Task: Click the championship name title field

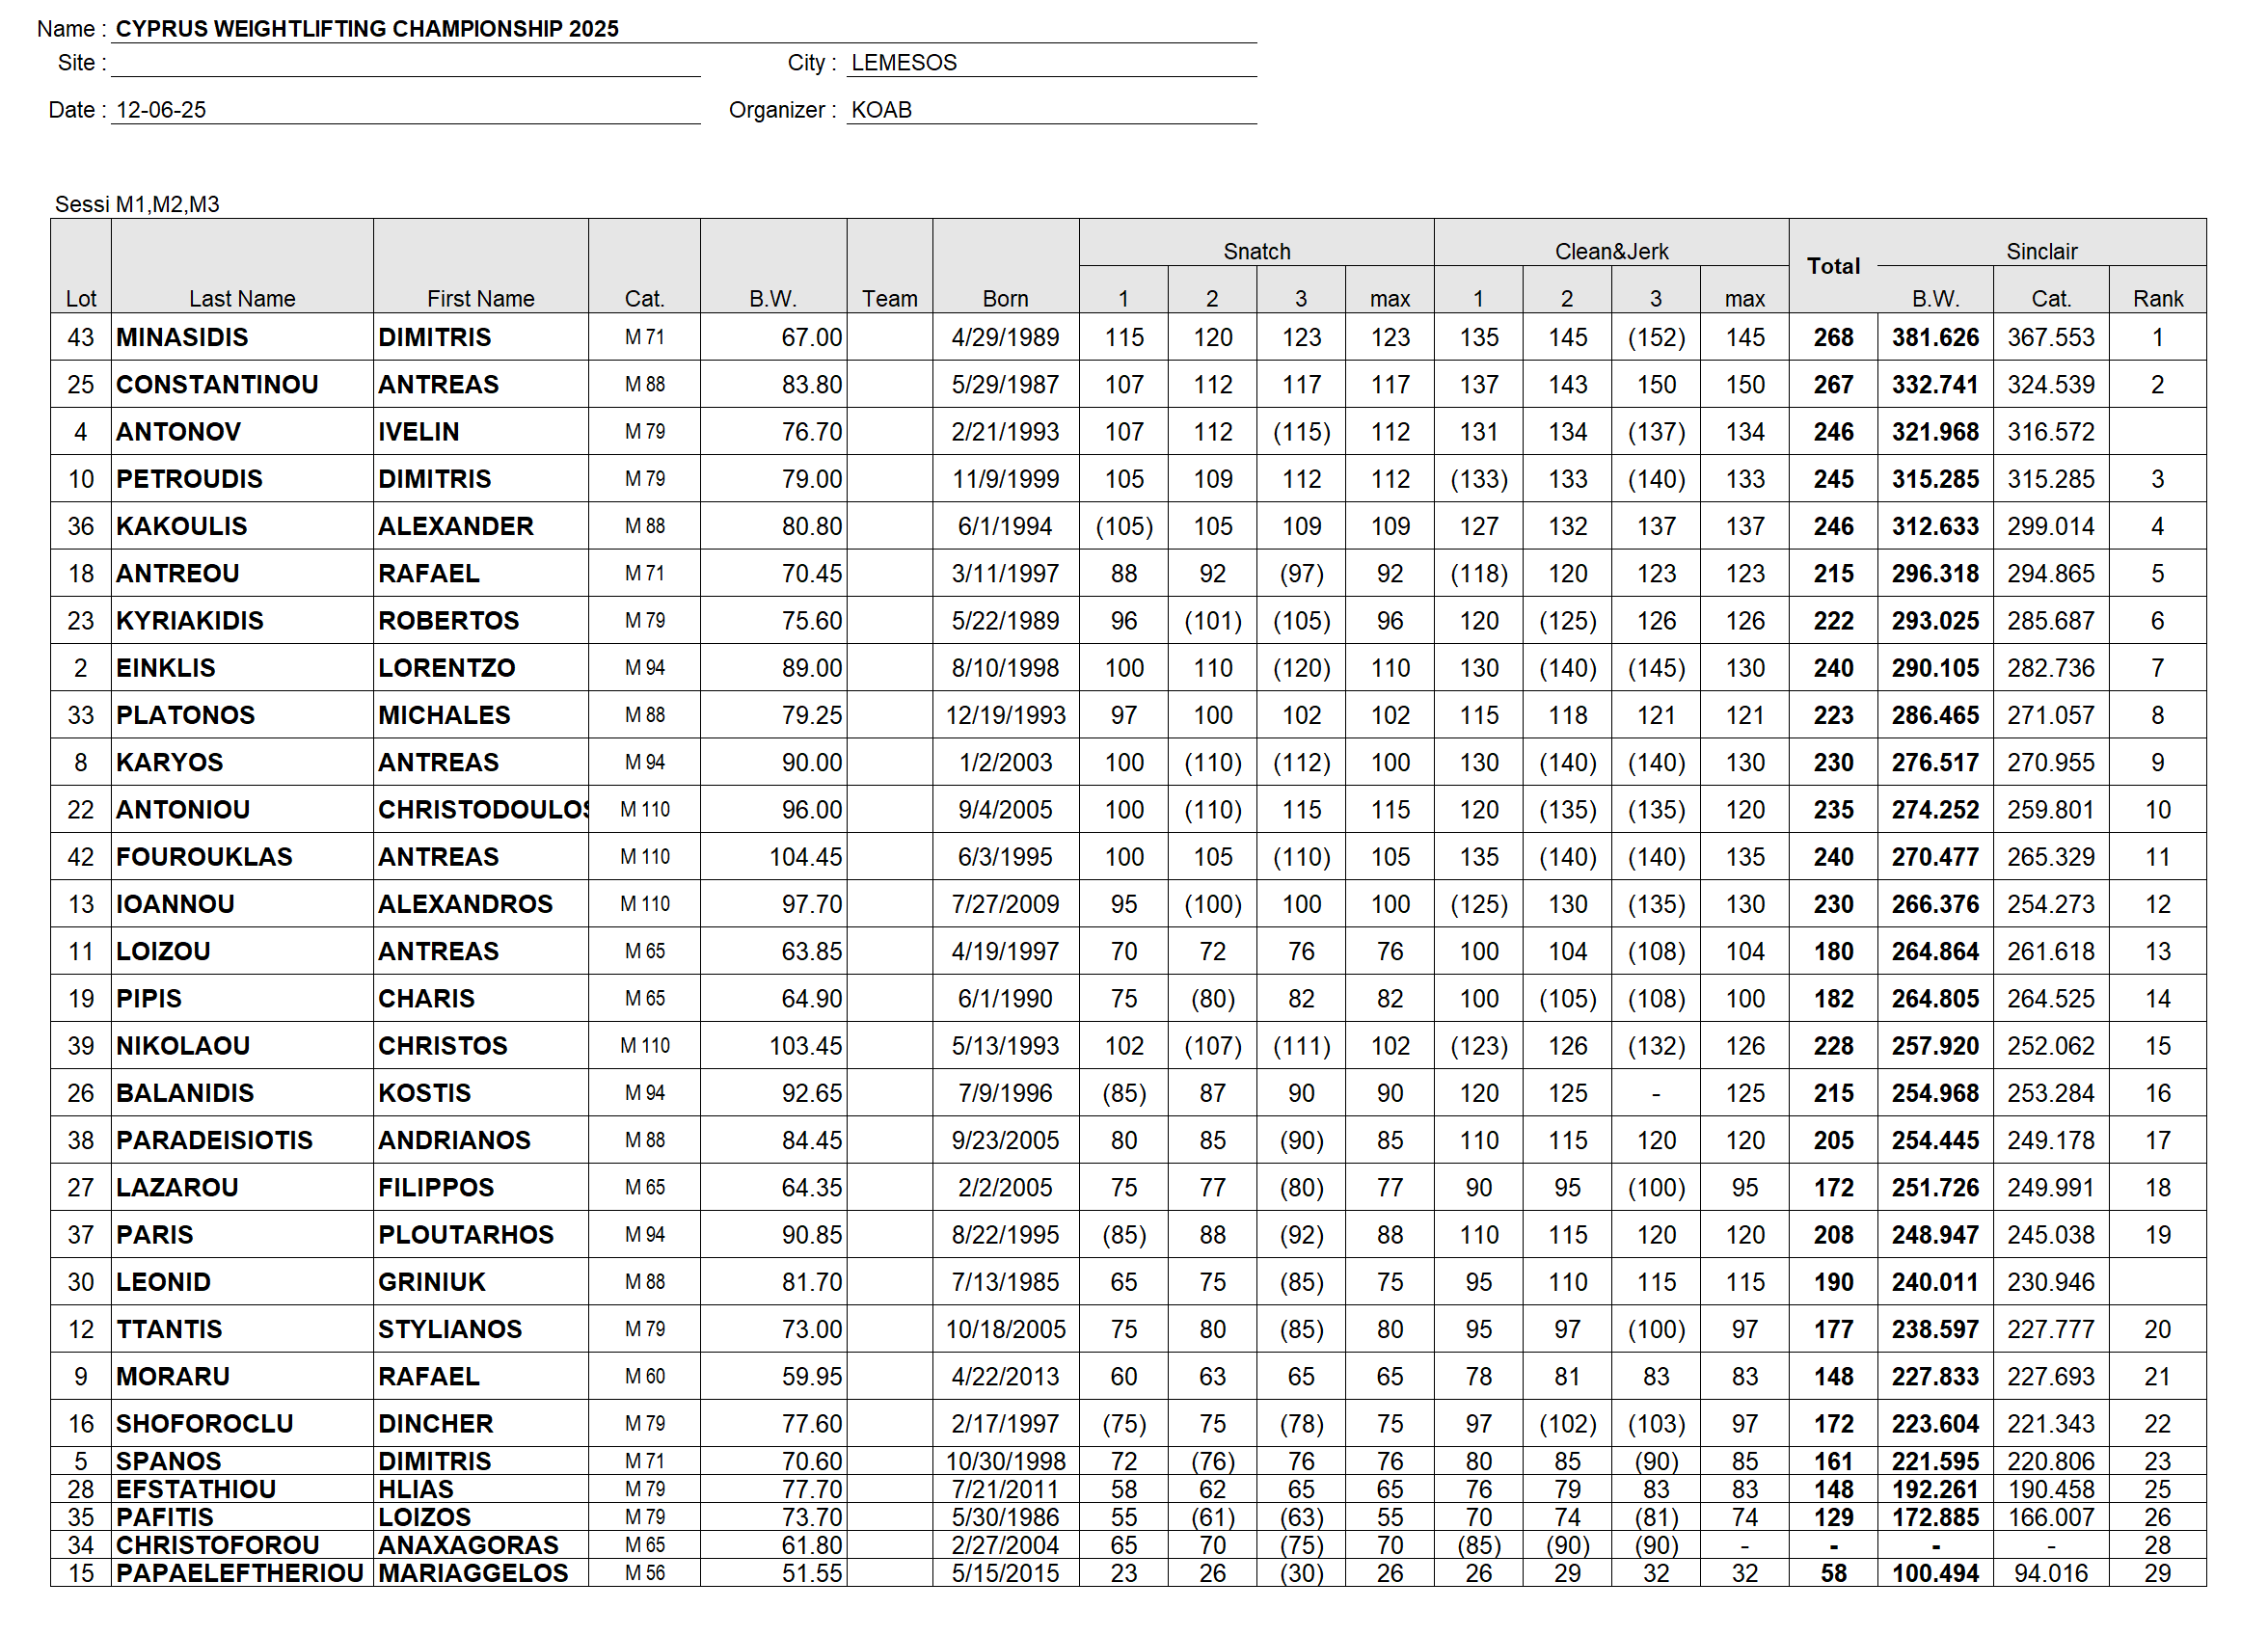Action: [x=367, y=28]
